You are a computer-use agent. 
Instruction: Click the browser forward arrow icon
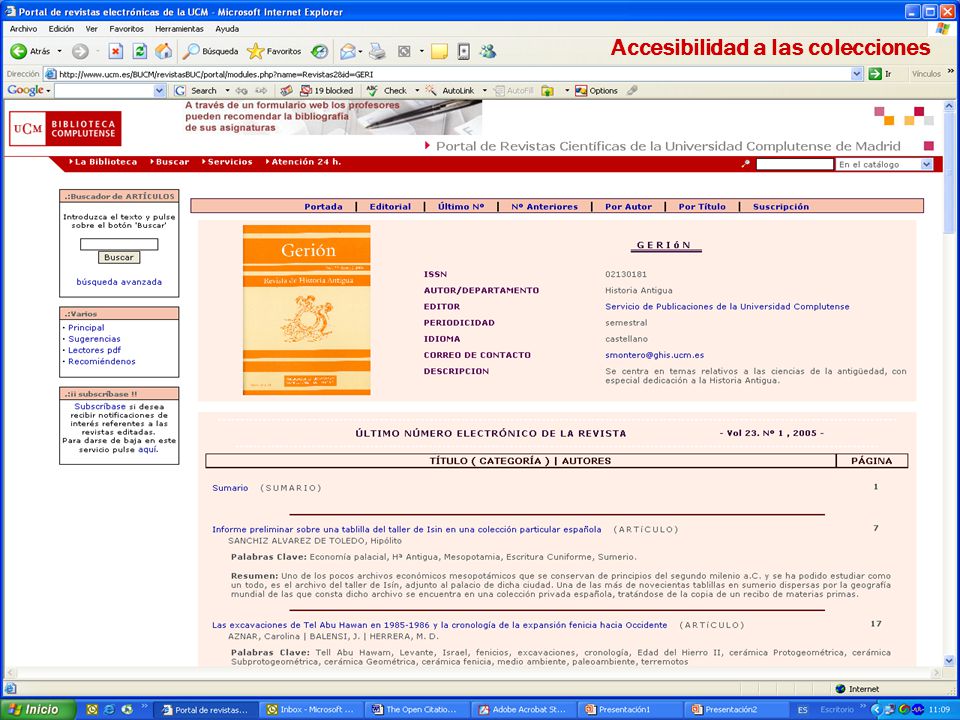(x=80, y=51)
